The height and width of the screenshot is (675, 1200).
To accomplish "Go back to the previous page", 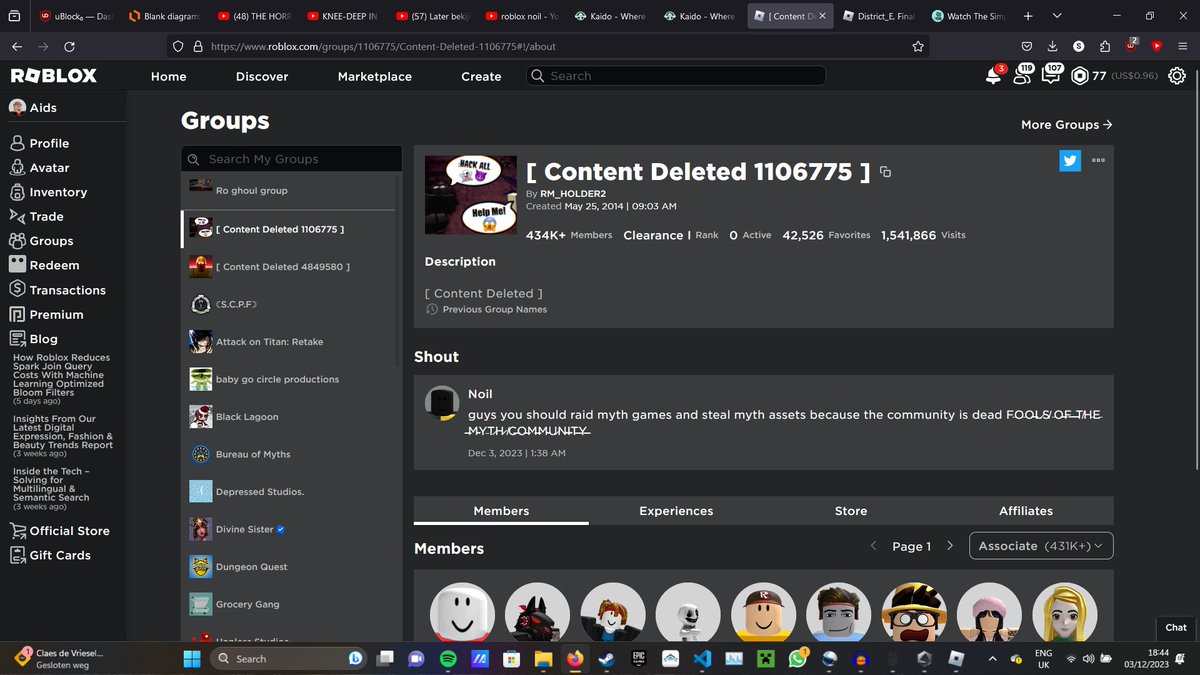I will [17, 46].
